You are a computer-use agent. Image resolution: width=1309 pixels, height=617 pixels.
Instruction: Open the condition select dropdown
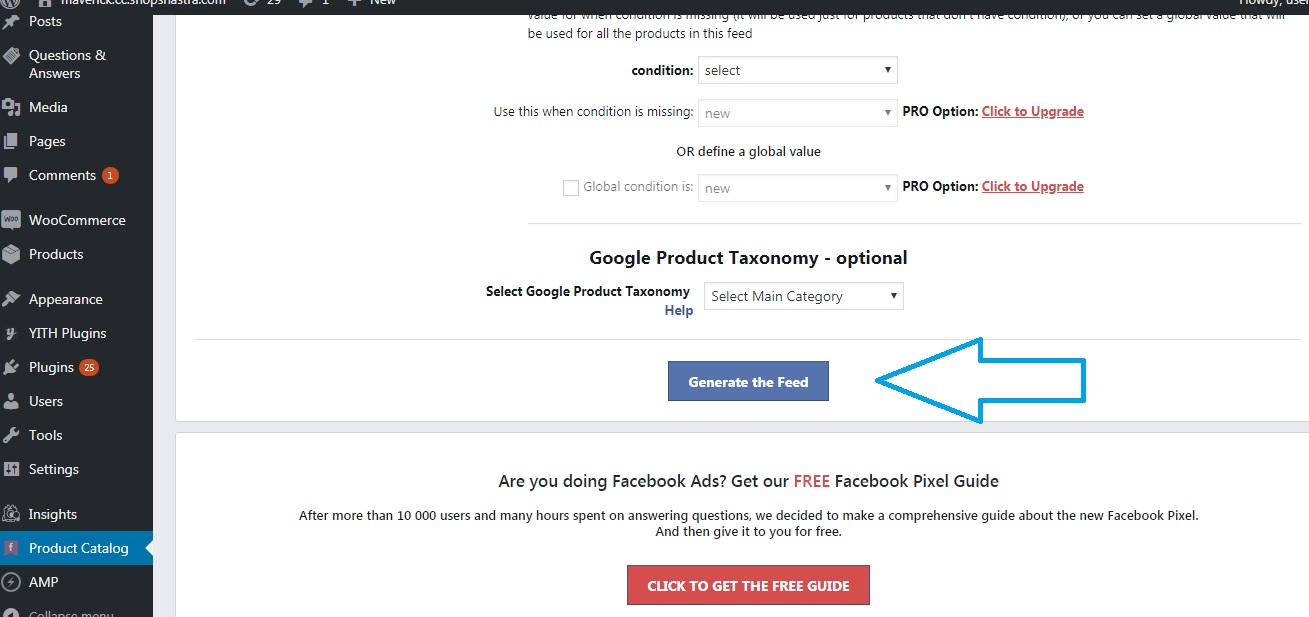point(797,70)
